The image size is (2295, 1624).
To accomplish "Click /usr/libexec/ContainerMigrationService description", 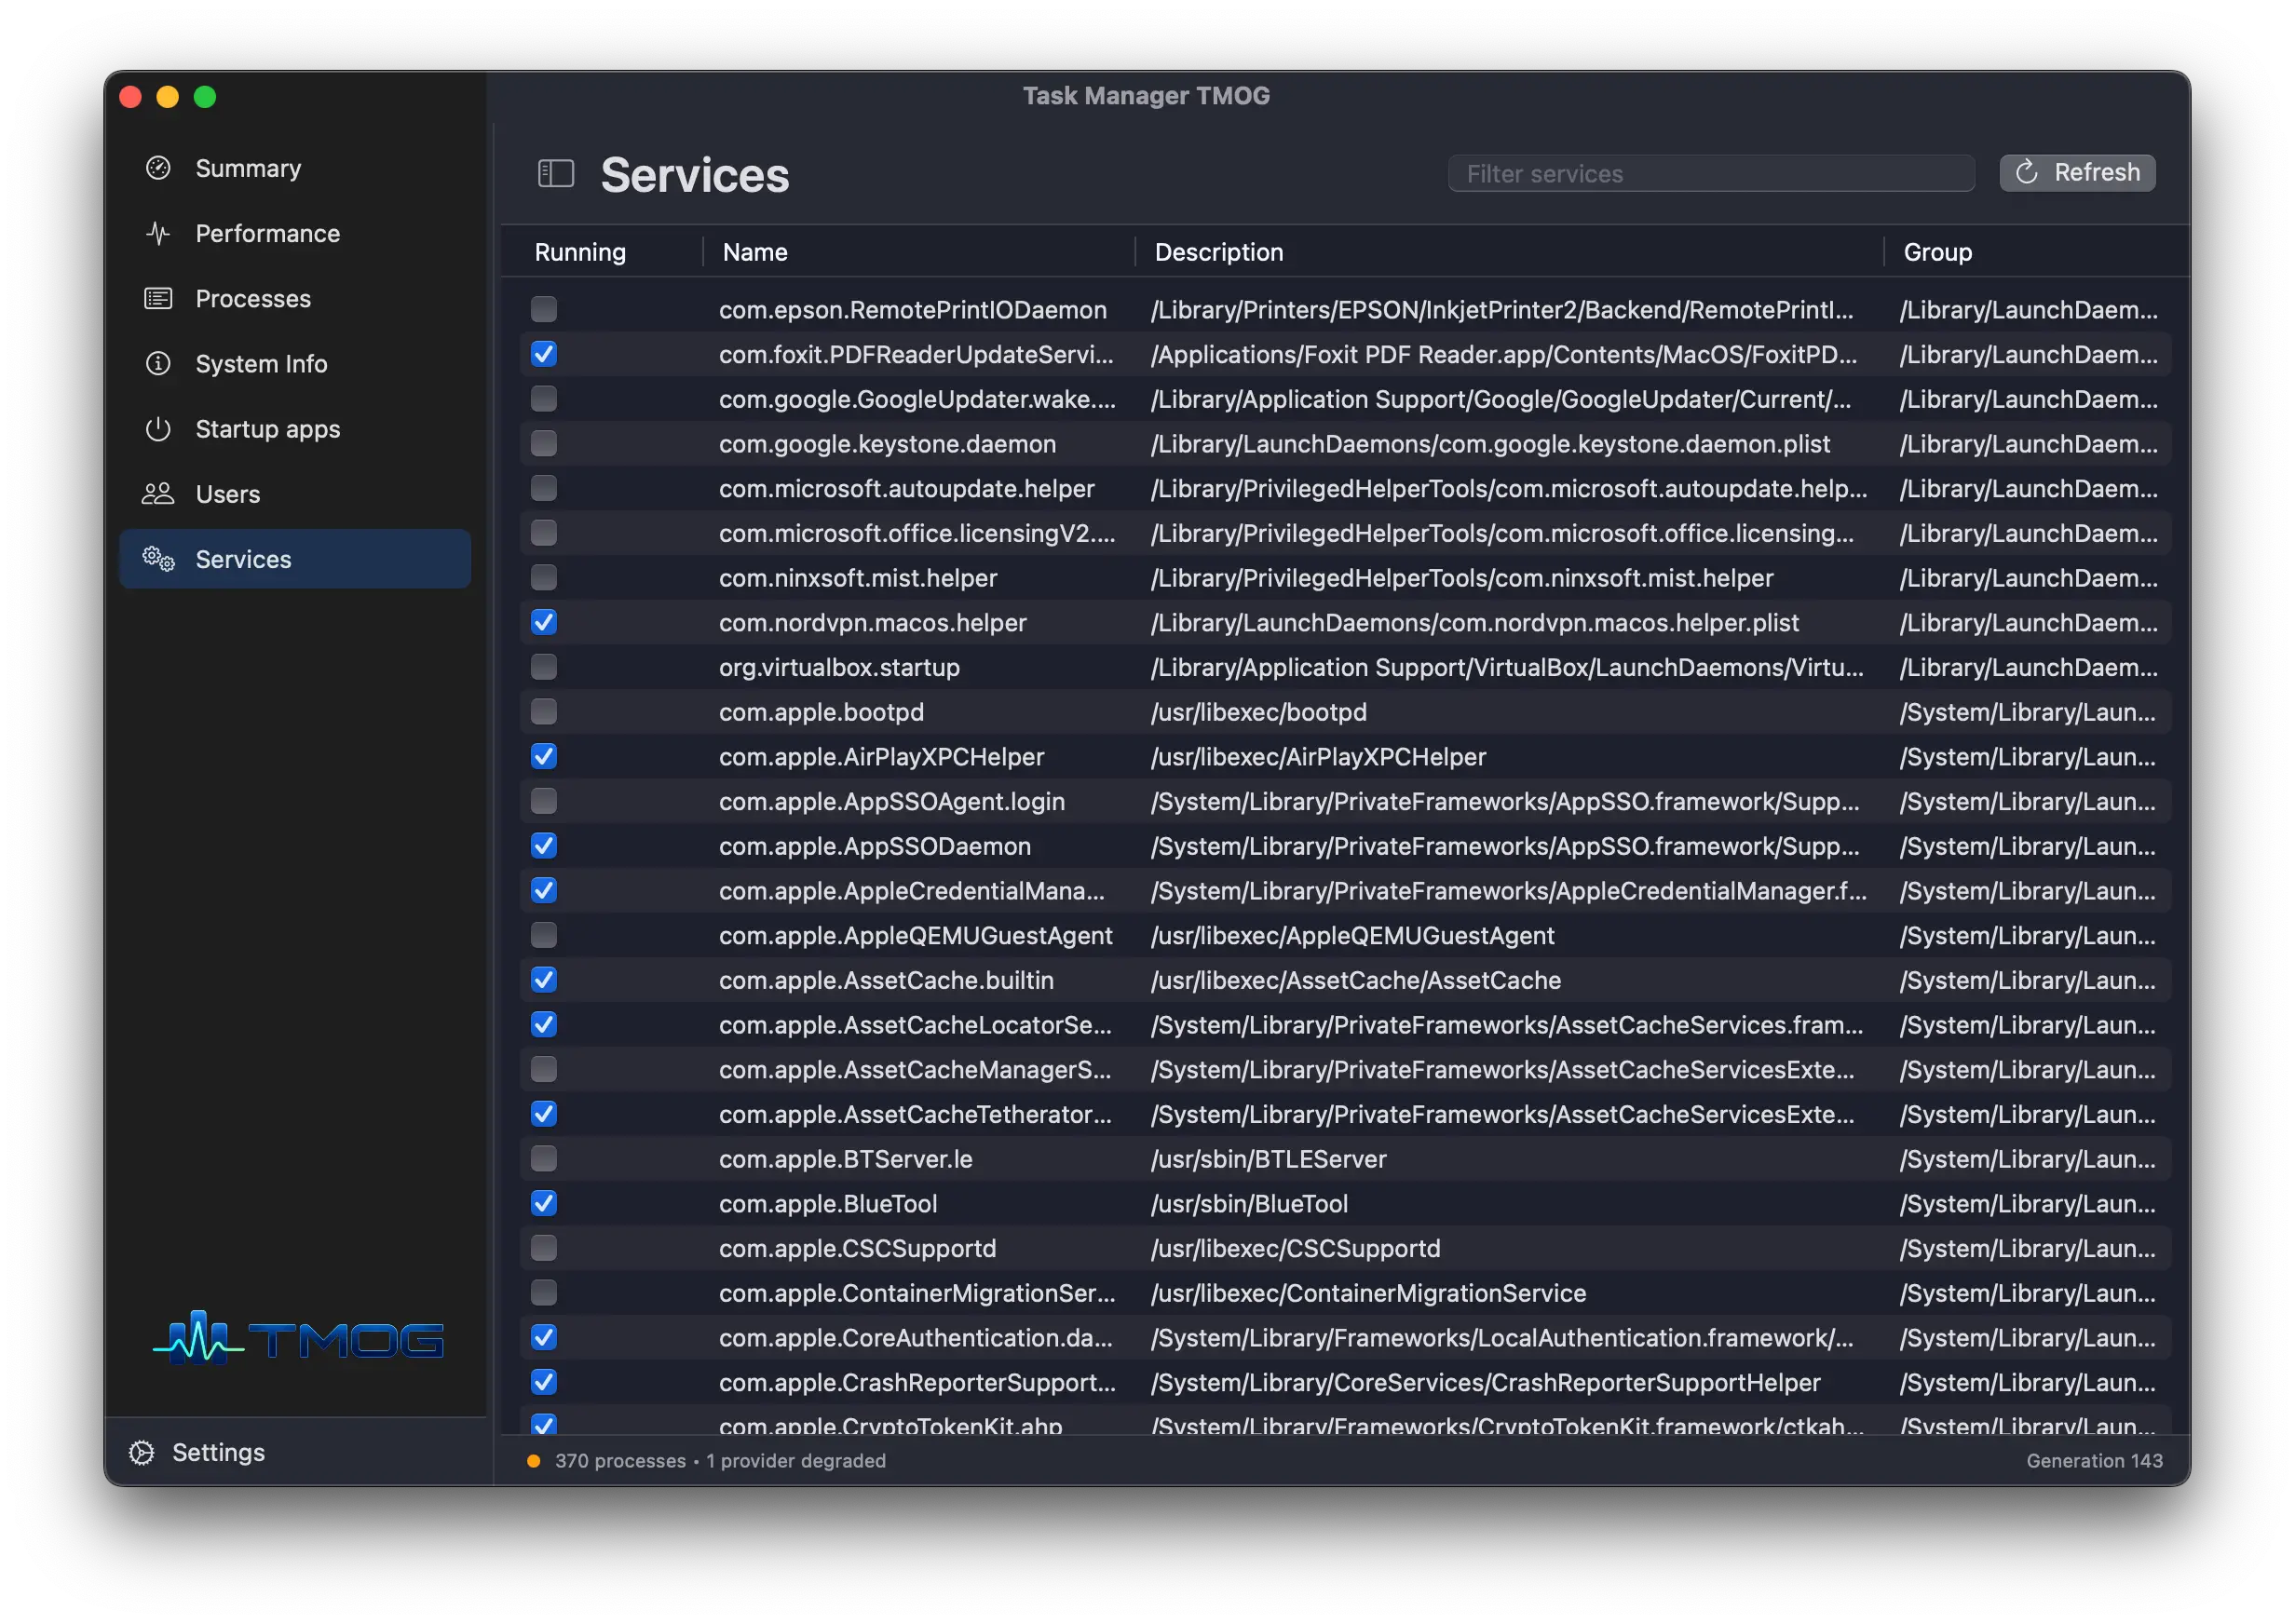I will (x=1369, y=1293).
